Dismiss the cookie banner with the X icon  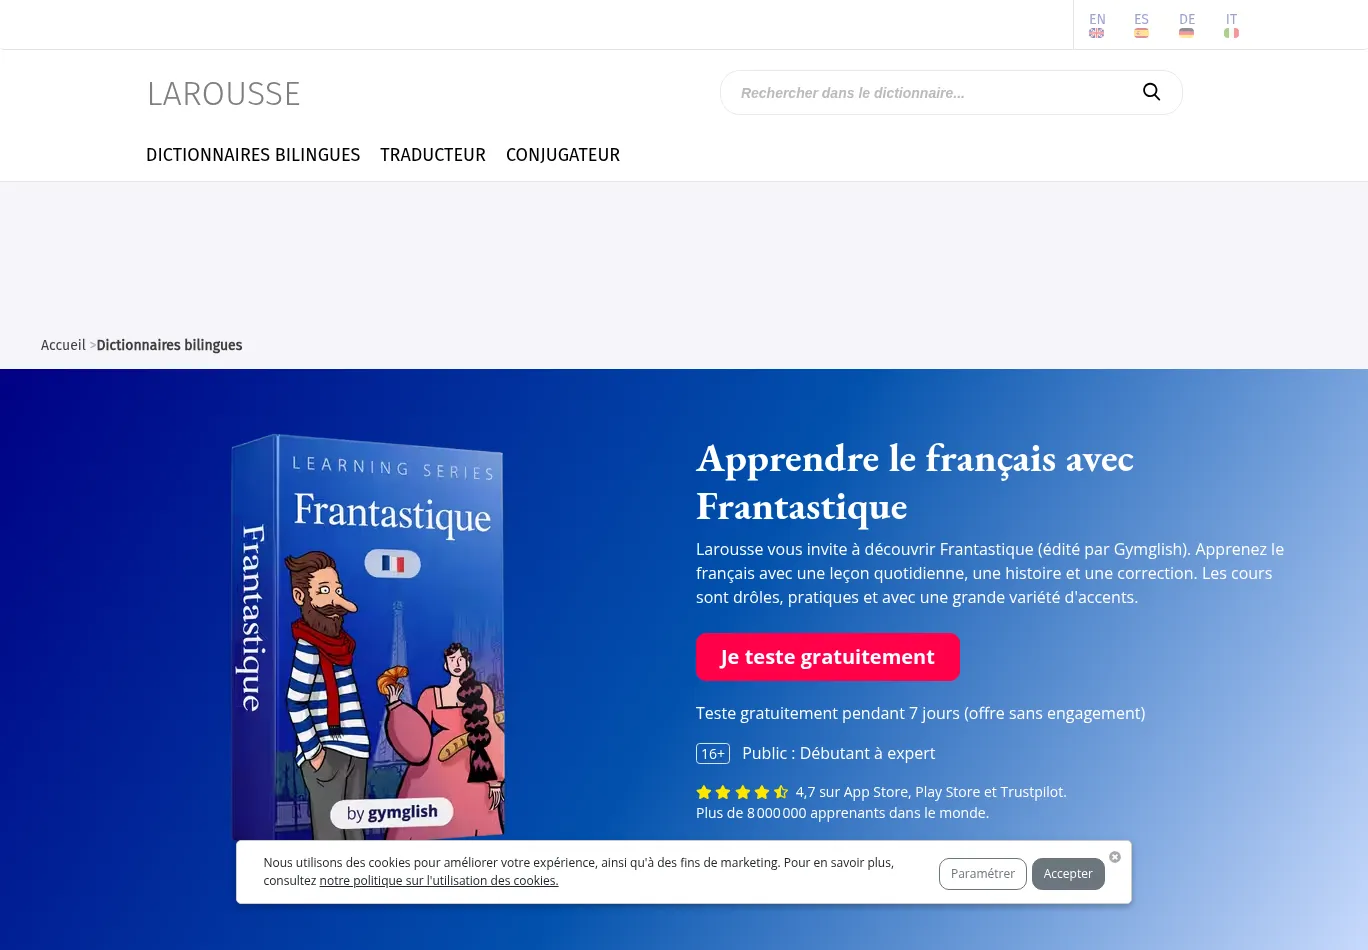pos(1115,857)
